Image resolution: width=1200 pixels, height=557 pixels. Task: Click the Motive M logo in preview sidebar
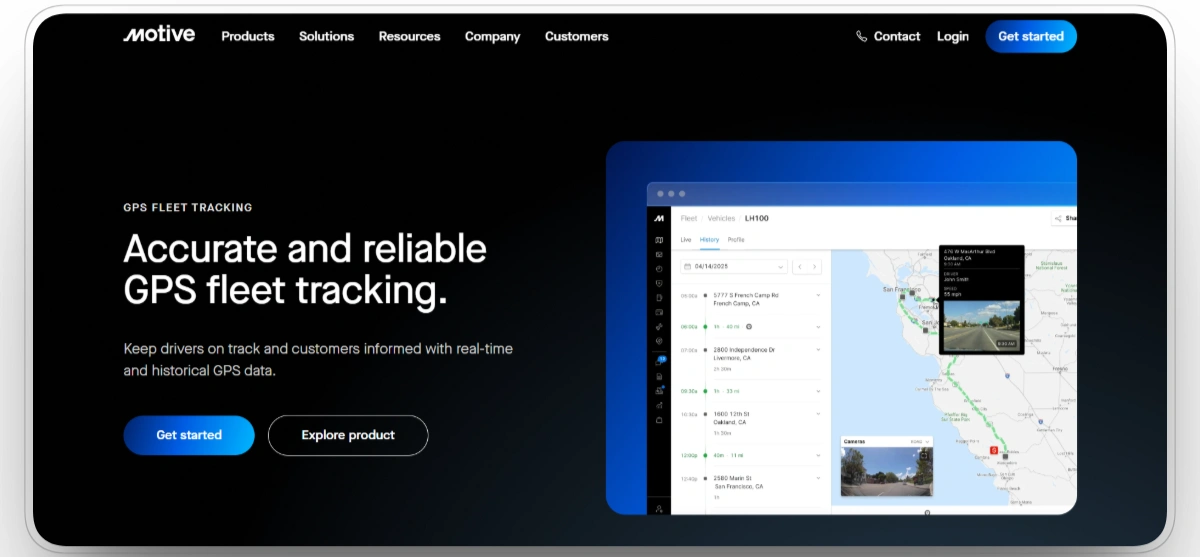(659, 218)
